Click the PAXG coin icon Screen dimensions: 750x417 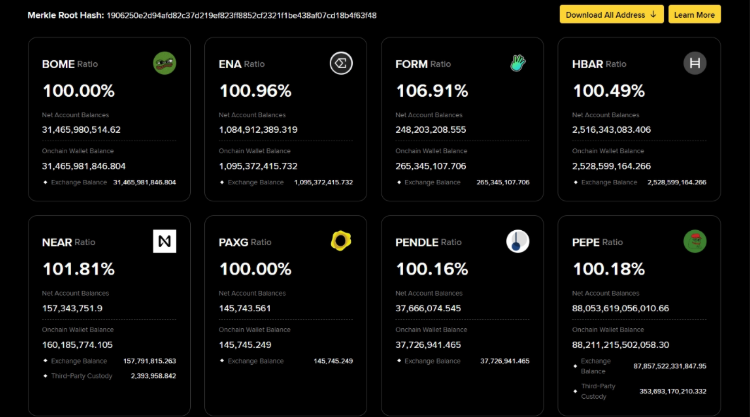pyautogui.click(x=341, y=241)
